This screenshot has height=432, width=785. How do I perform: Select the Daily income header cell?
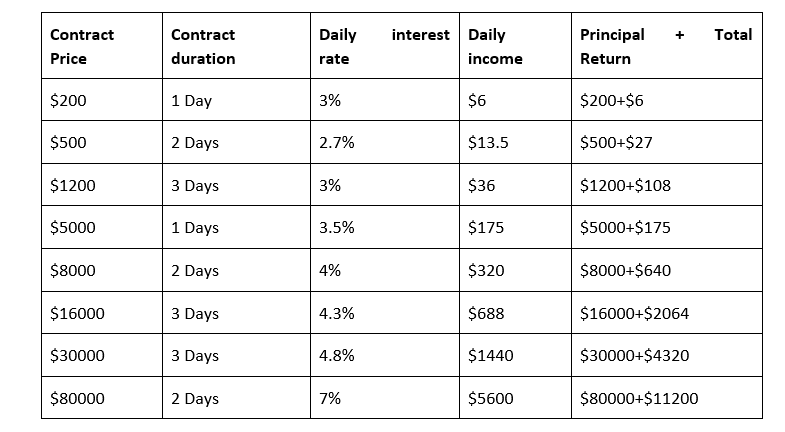[495, 46]
